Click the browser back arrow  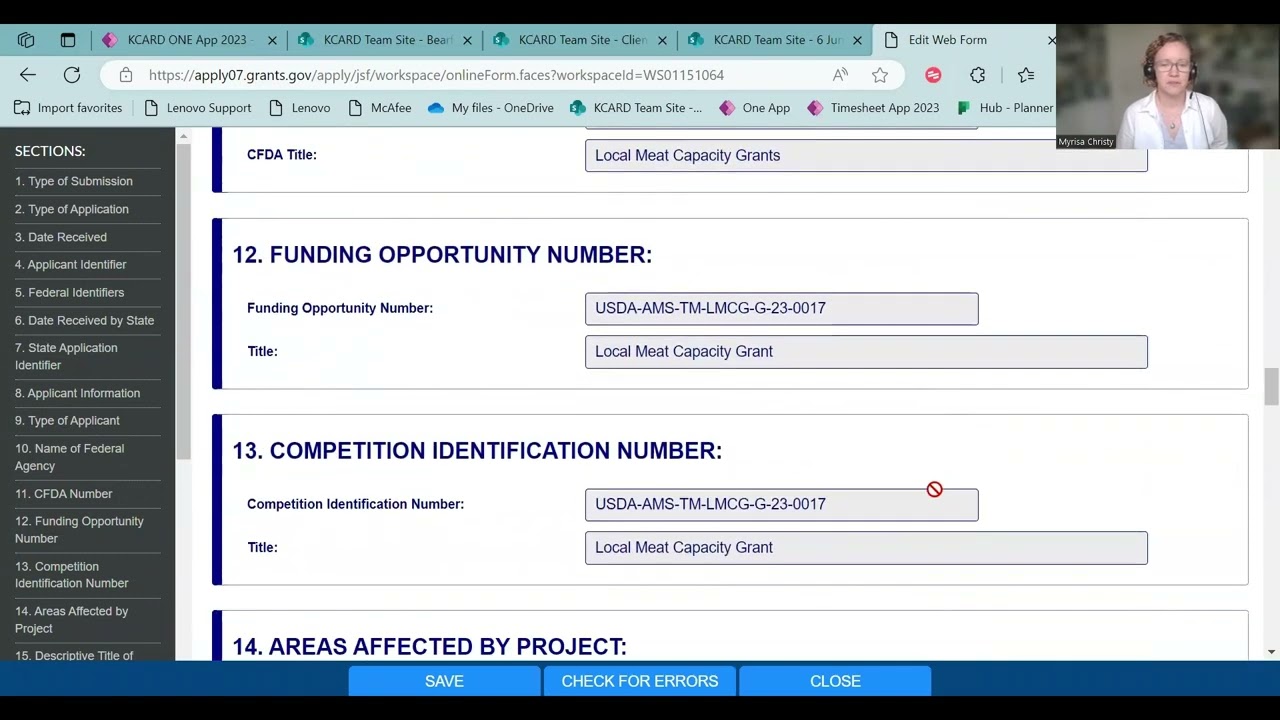(x=28, y=75)
